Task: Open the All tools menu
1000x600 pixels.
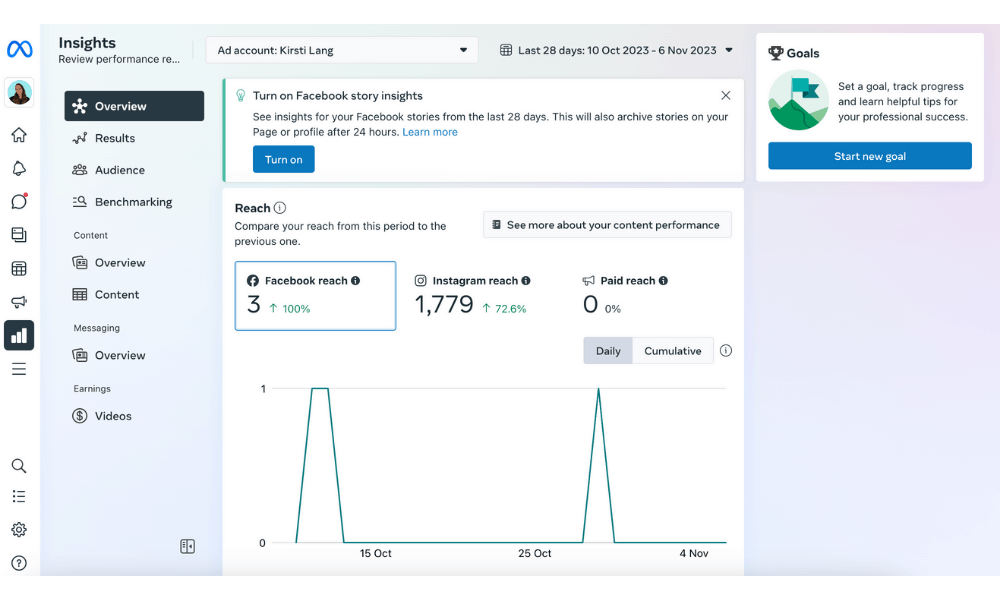Action: click(x=19, y=368)
